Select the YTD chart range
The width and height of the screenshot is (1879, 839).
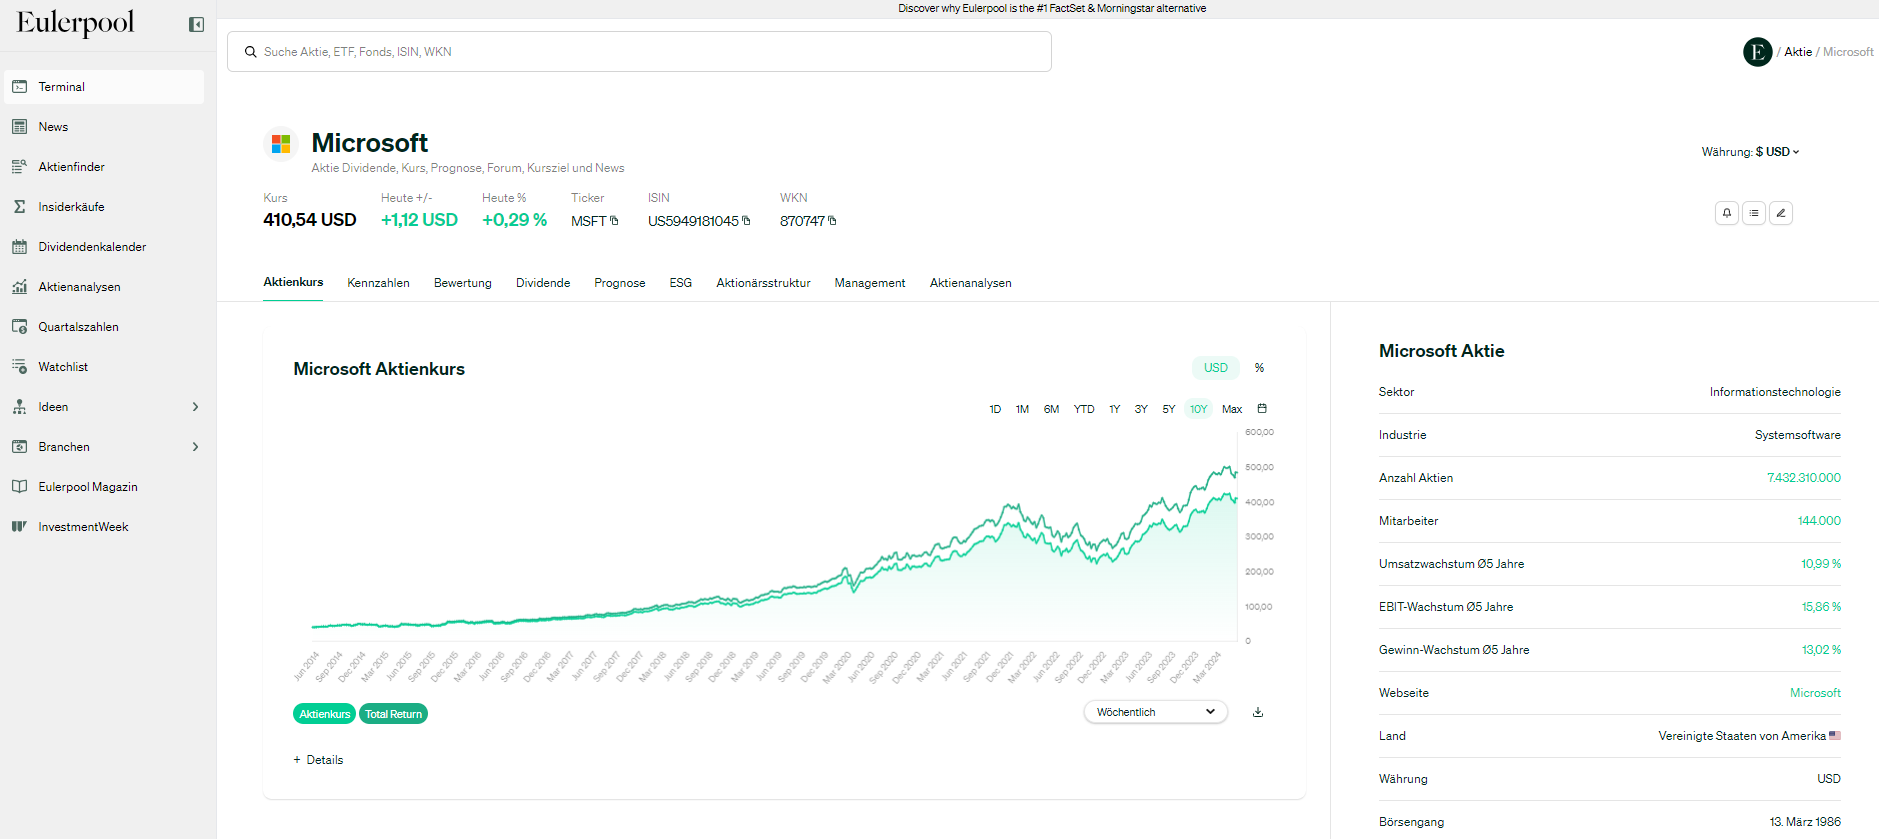click(x=1084, y=409)
